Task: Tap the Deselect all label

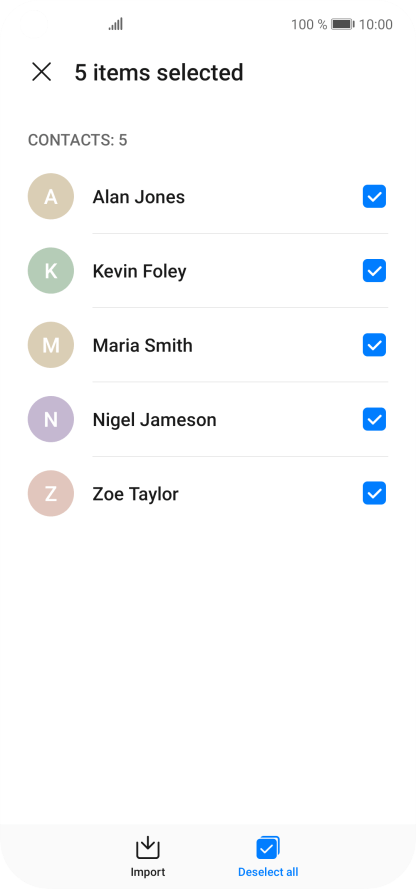Action: 268,872
